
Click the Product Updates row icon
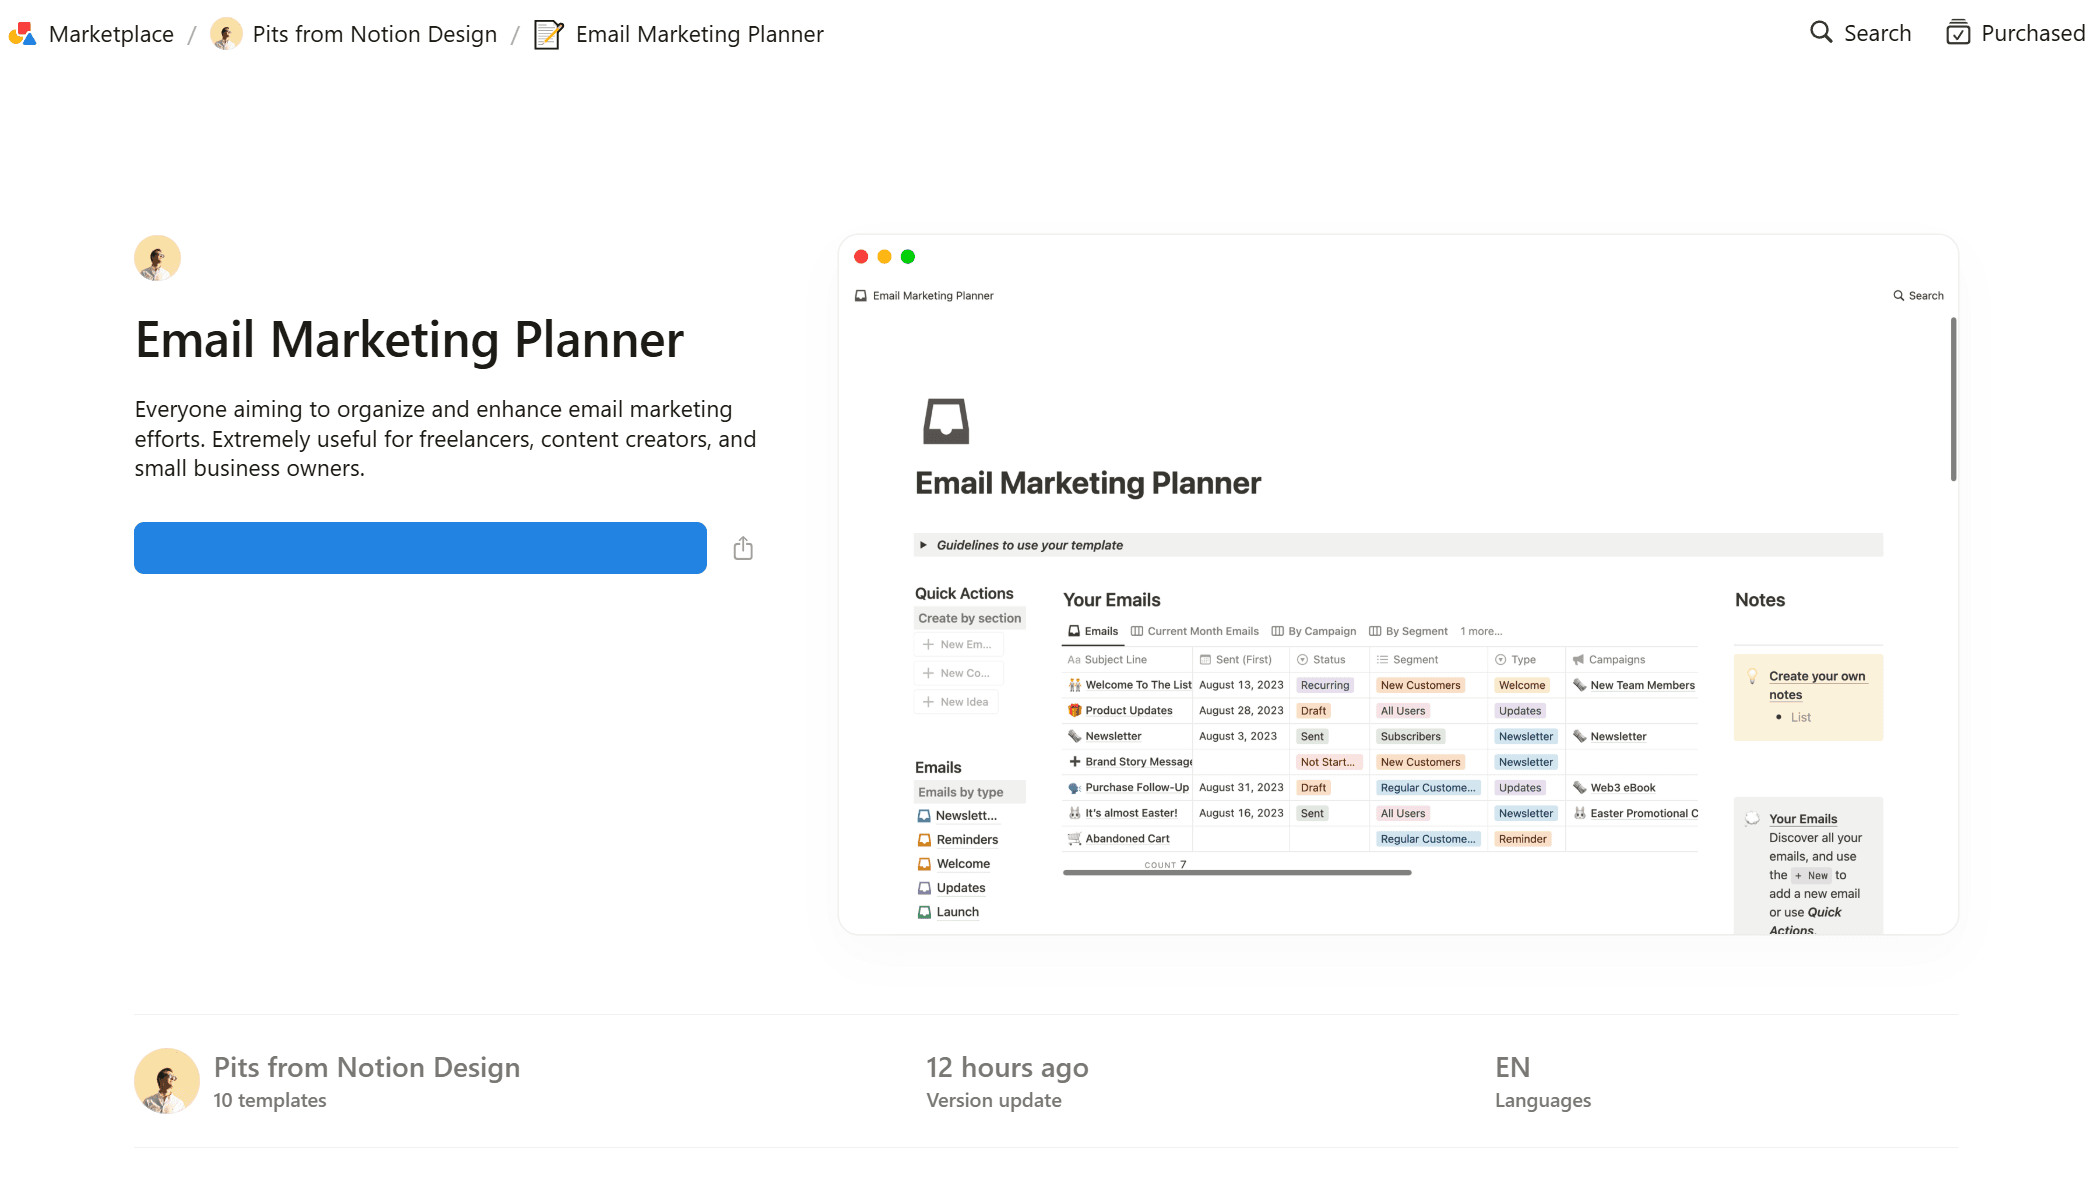point(1075,711)
